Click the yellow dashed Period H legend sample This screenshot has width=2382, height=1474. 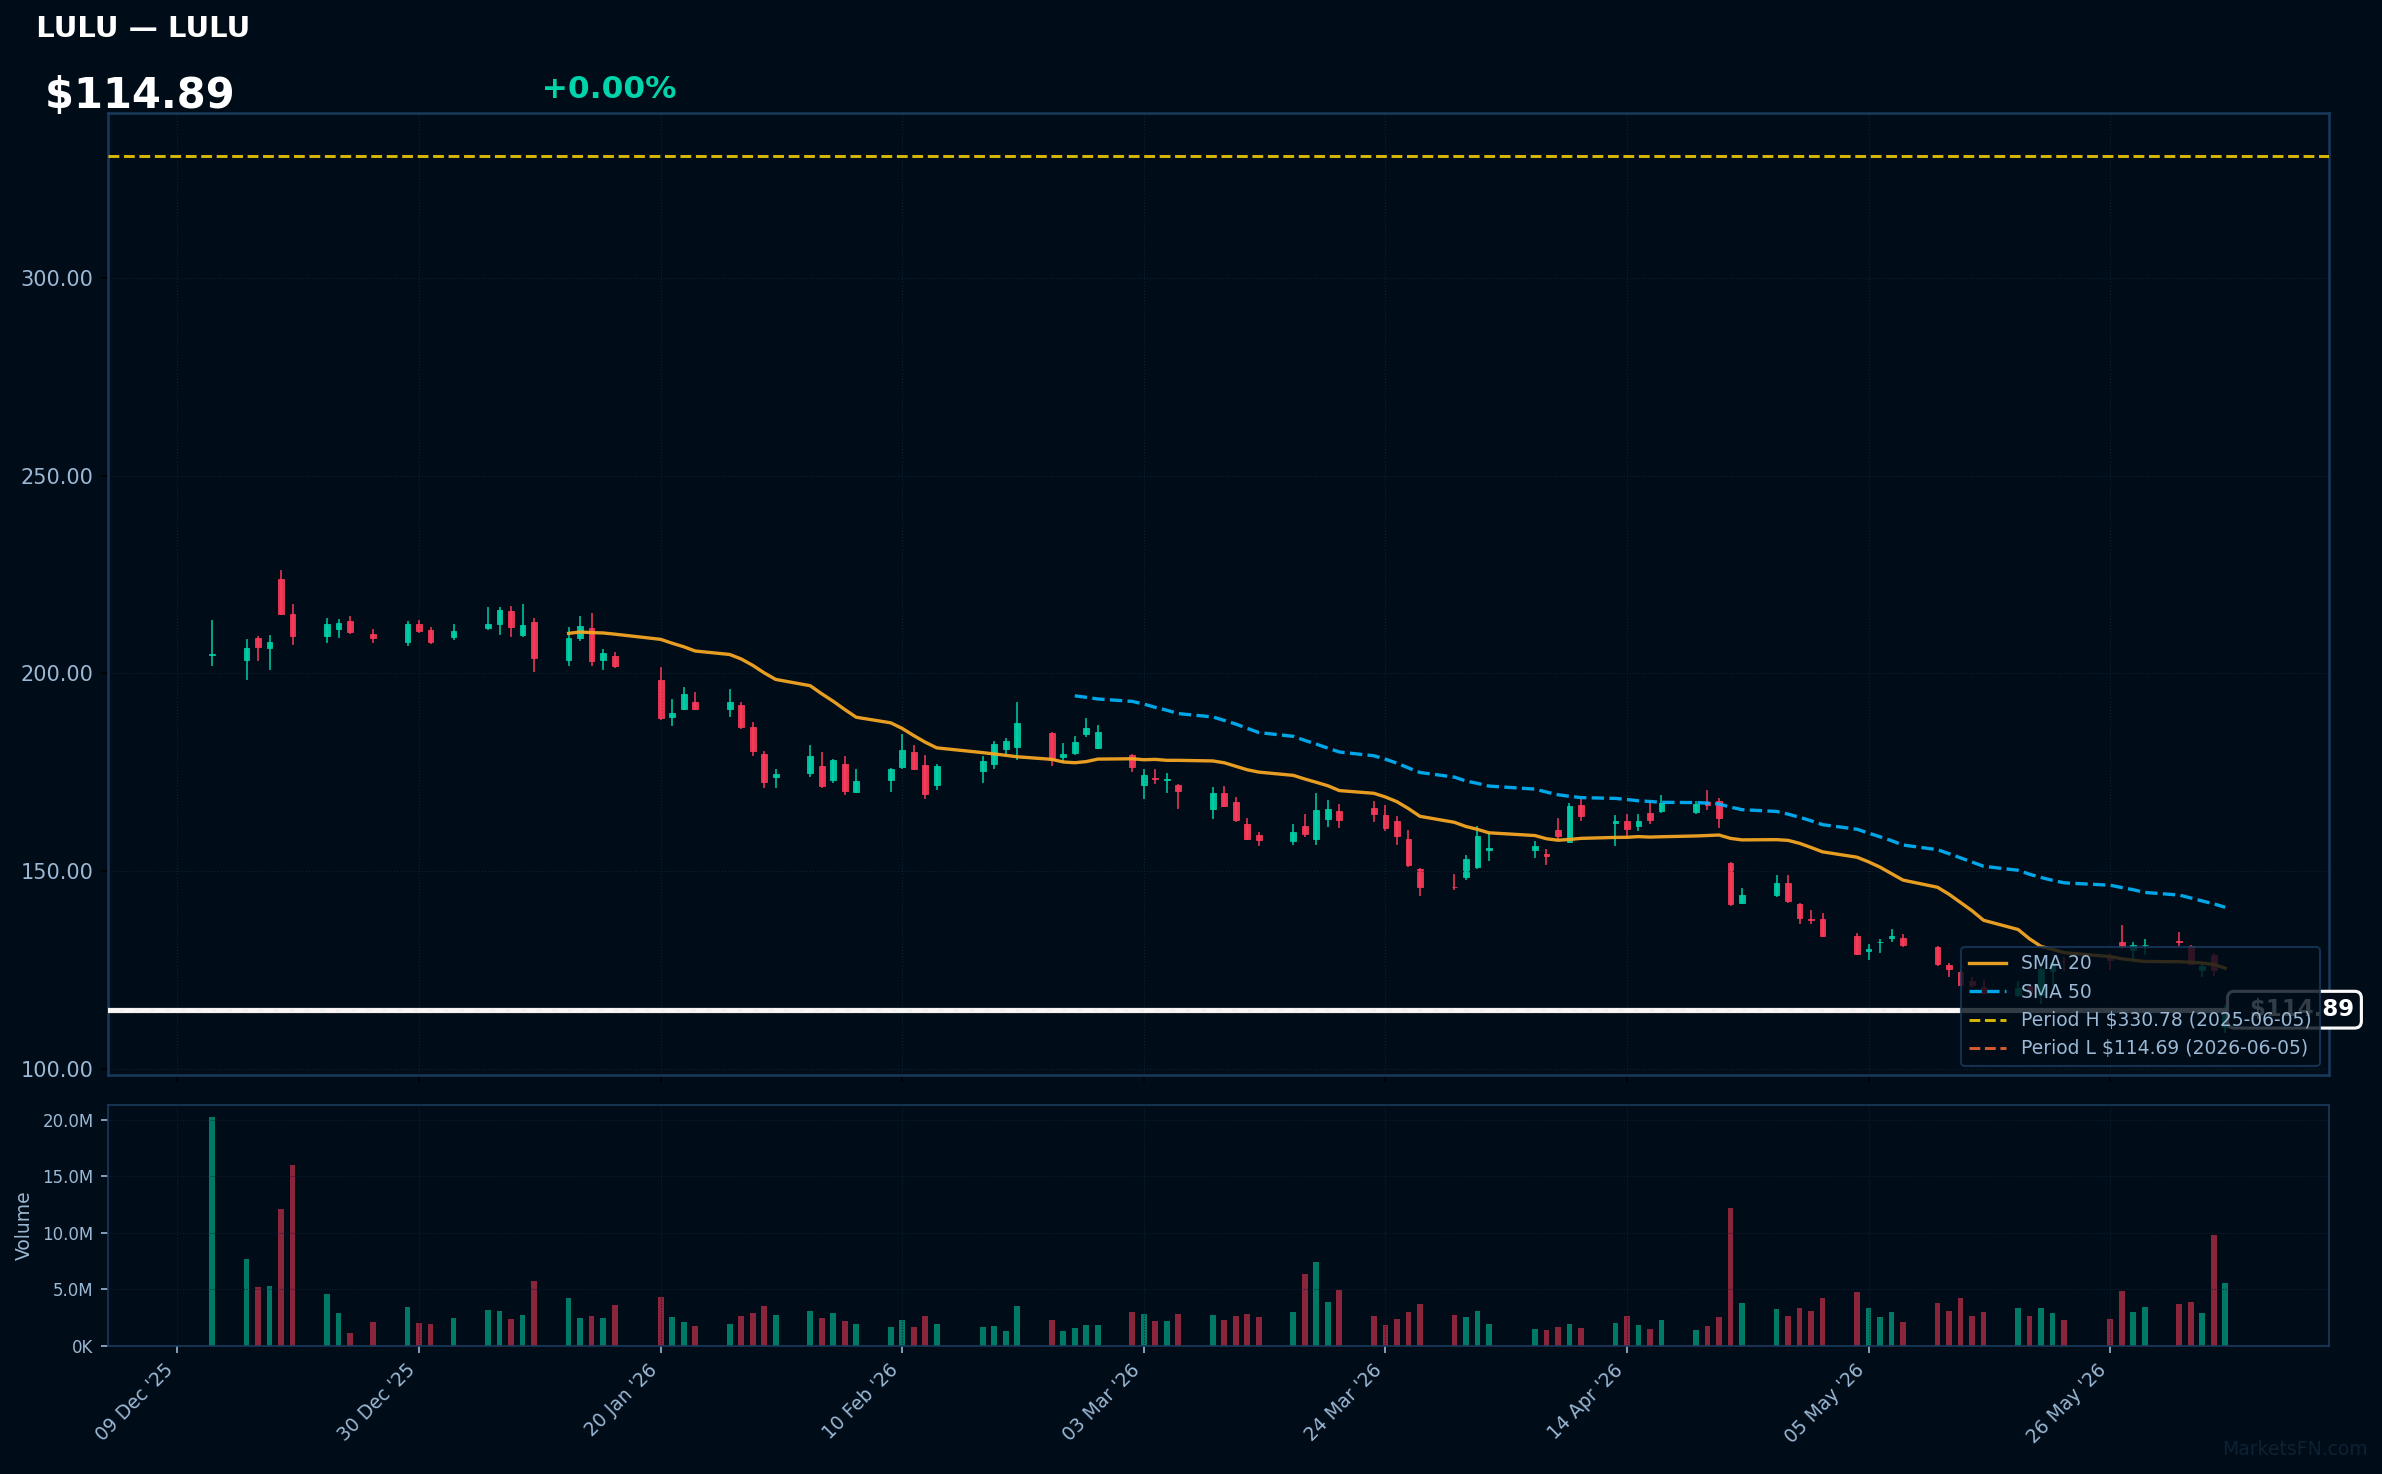1988,1020
